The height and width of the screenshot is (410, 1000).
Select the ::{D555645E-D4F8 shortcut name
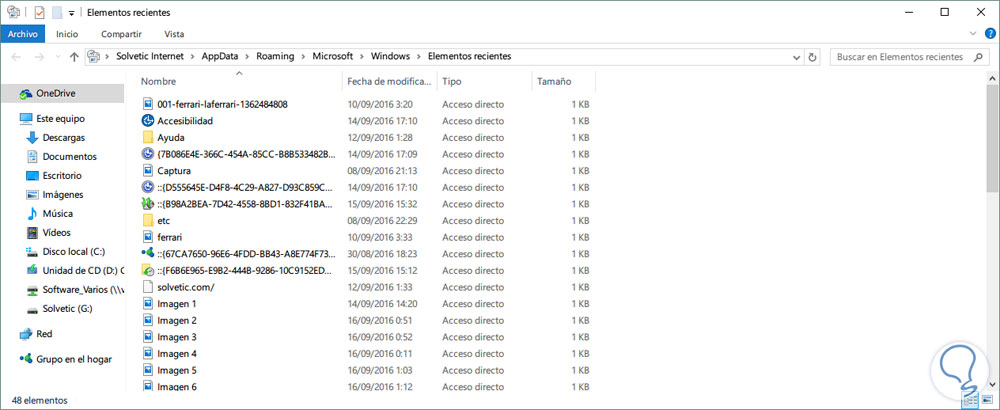tap(245, 187)
